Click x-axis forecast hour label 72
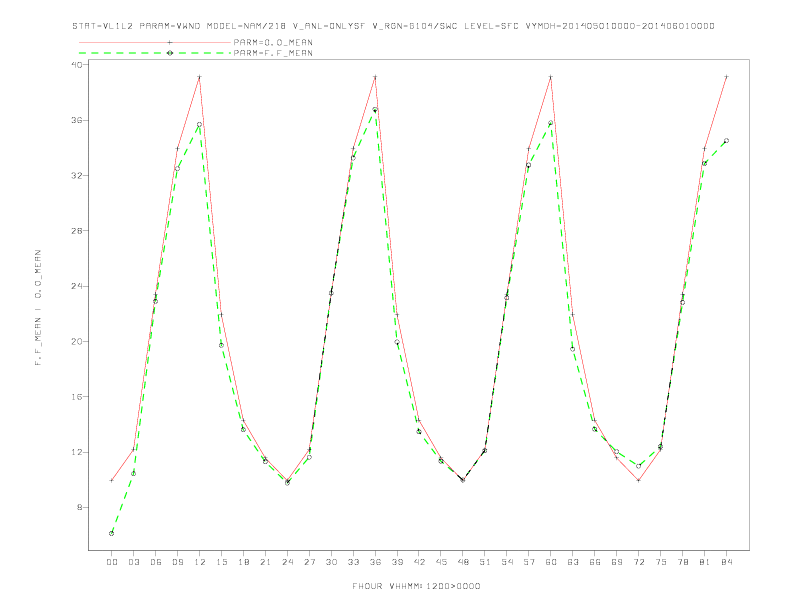This screenshot has height=612, width=792. [x=639, y=562]
